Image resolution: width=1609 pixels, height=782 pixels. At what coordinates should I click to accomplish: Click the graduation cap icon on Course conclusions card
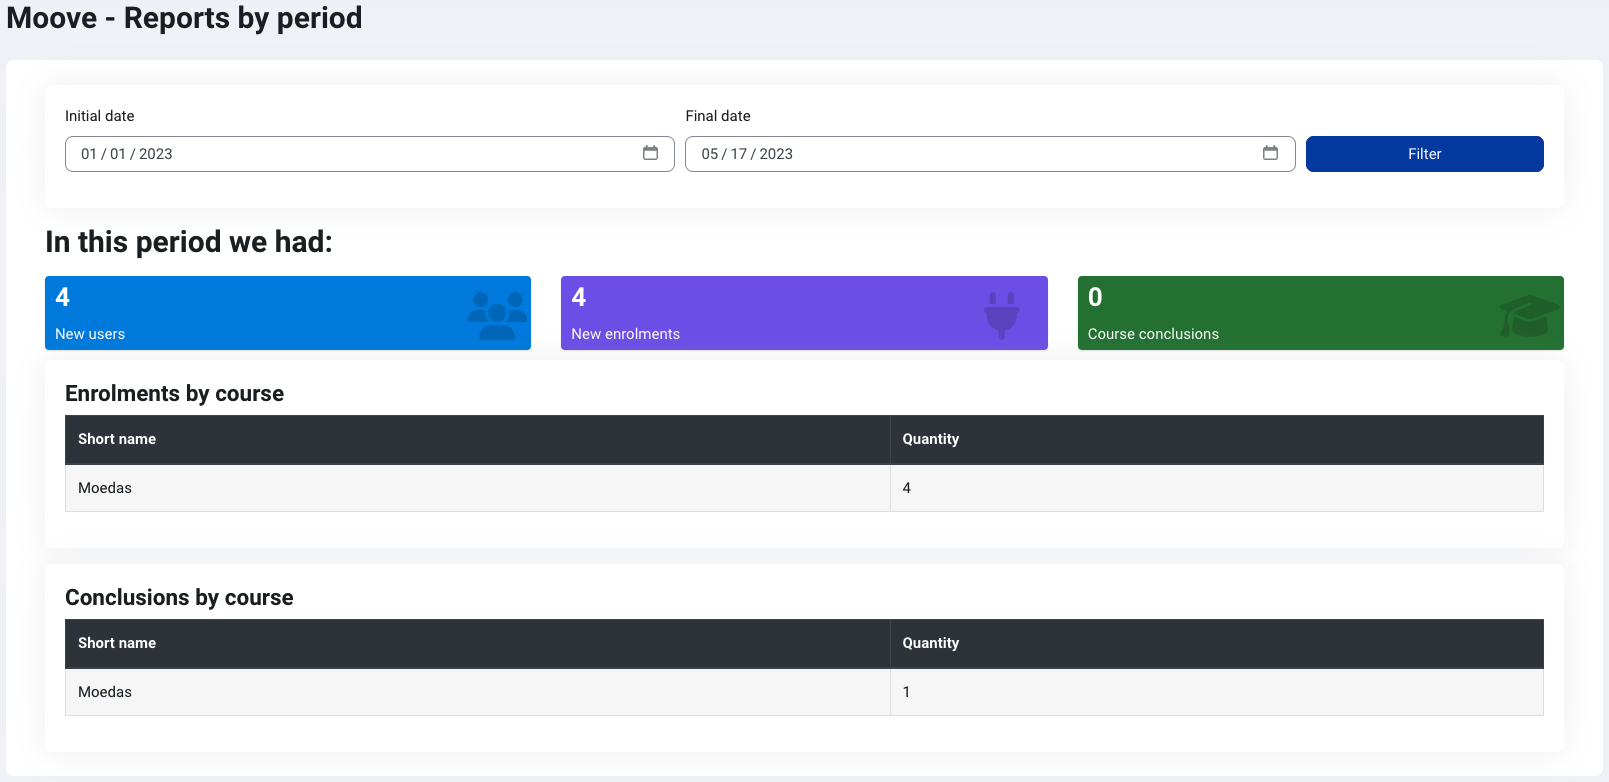click(x=1529, y=316)
